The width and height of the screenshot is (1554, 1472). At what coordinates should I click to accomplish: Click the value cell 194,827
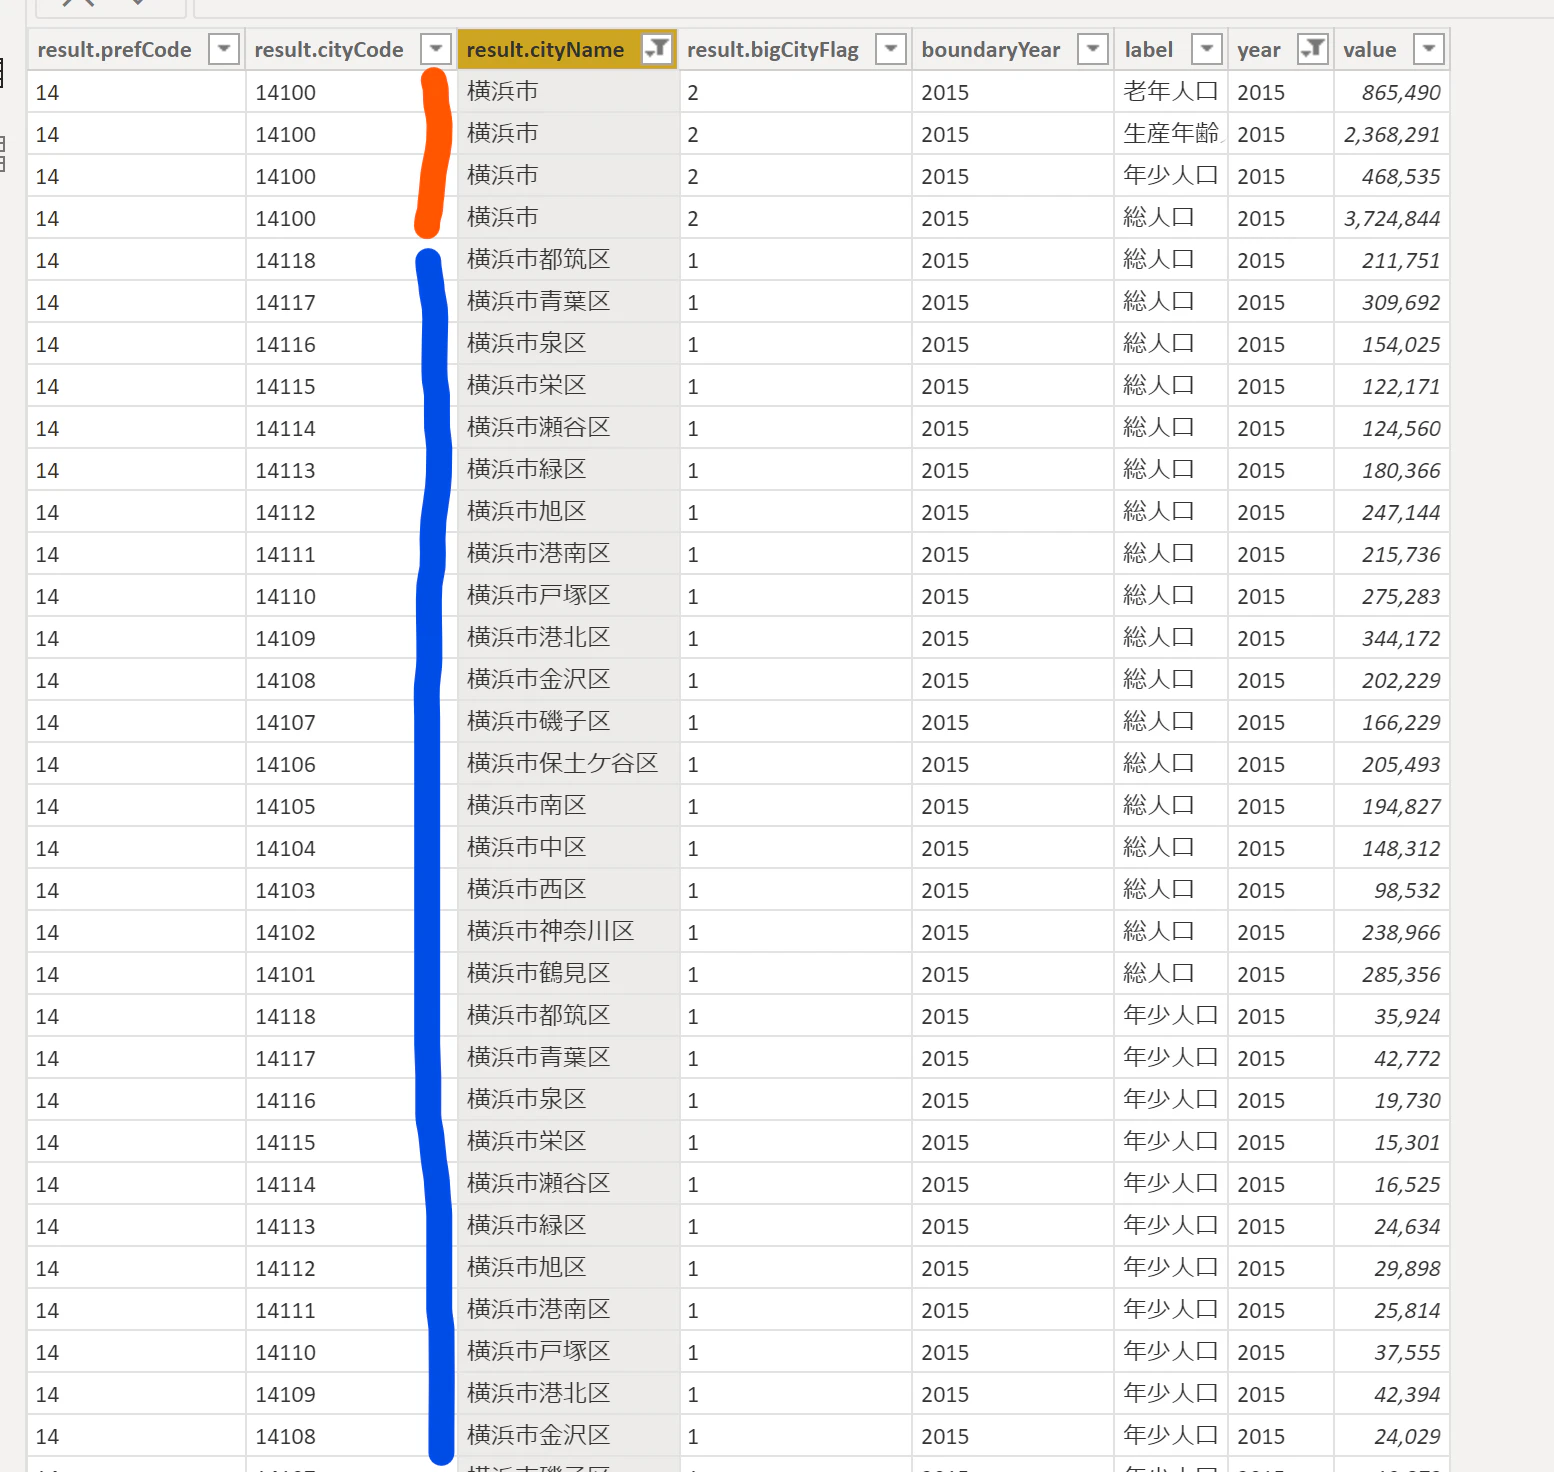pyautogui.click(x=1391, y=806)
